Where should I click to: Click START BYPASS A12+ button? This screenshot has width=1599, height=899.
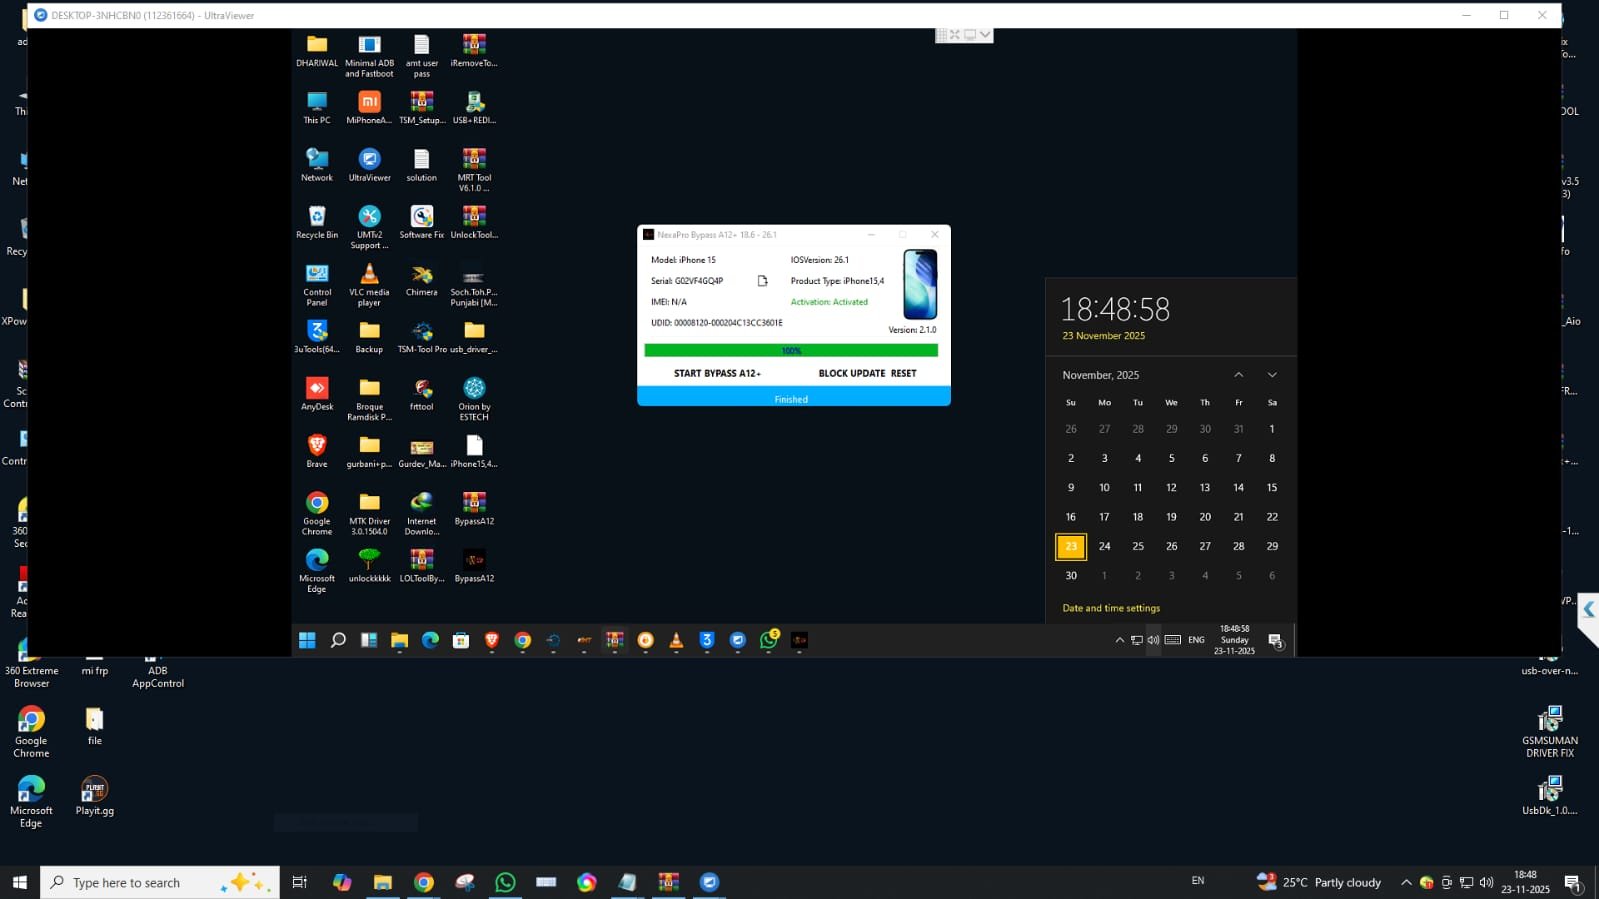tap(717, 373)
